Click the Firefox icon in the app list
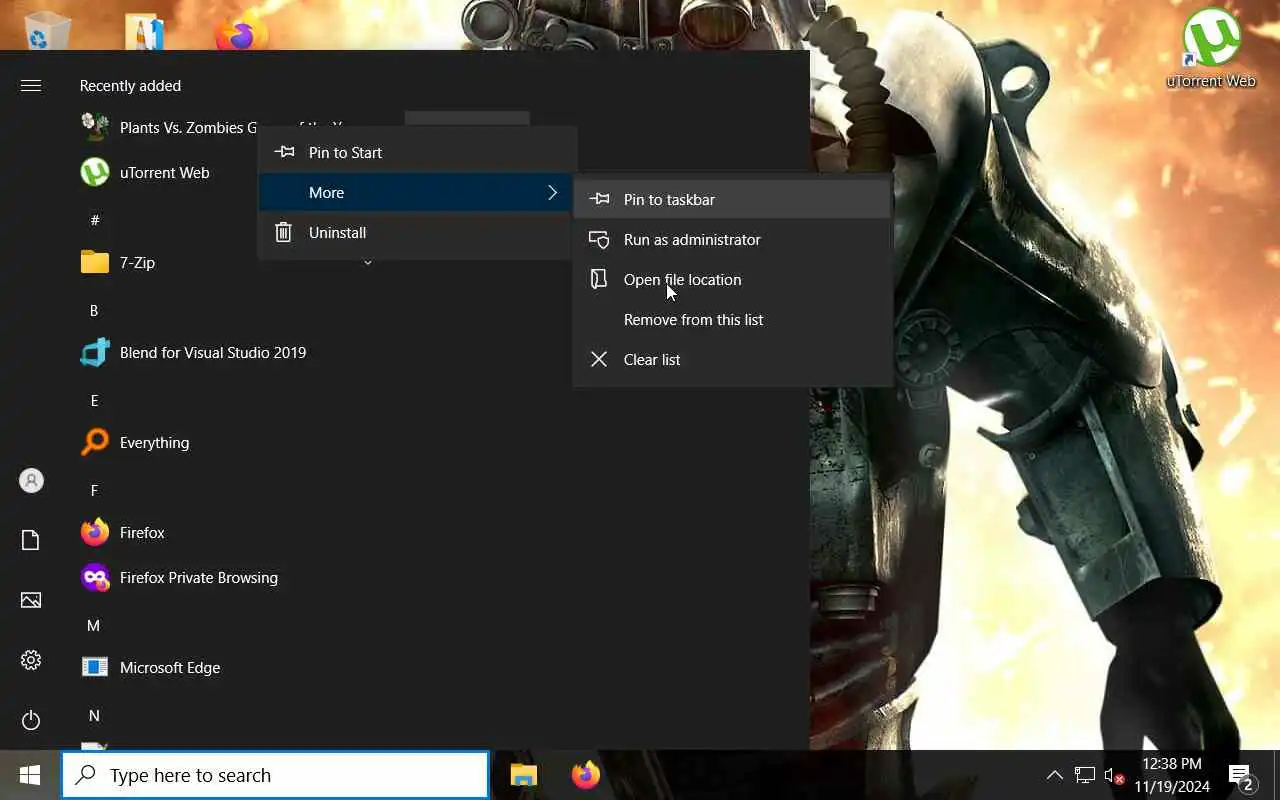The height and width of the screenshot is (800, 1280). (x=95, y=532)
